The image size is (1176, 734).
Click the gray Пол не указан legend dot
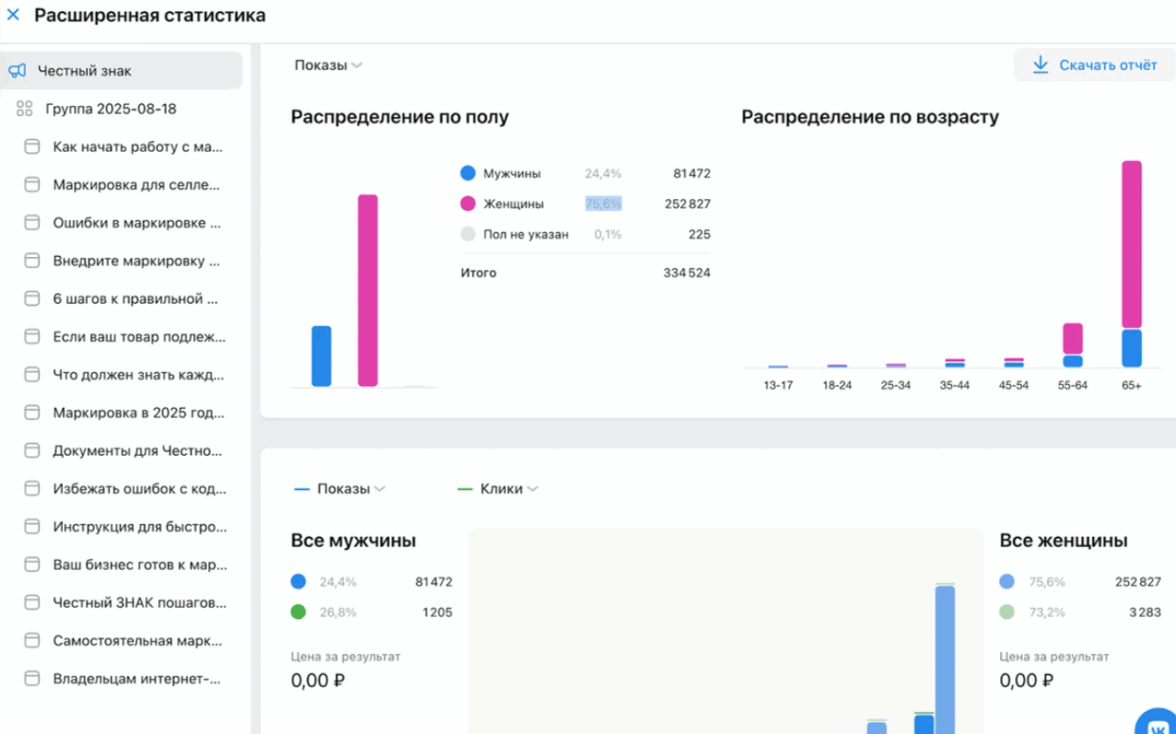468,235
